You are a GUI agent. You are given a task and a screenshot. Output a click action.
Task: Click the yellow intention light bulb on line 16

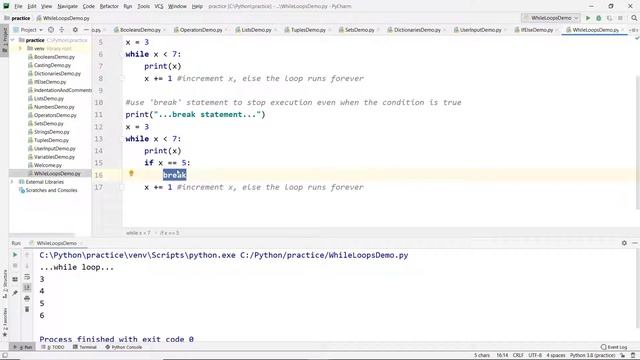coord(131,173)
